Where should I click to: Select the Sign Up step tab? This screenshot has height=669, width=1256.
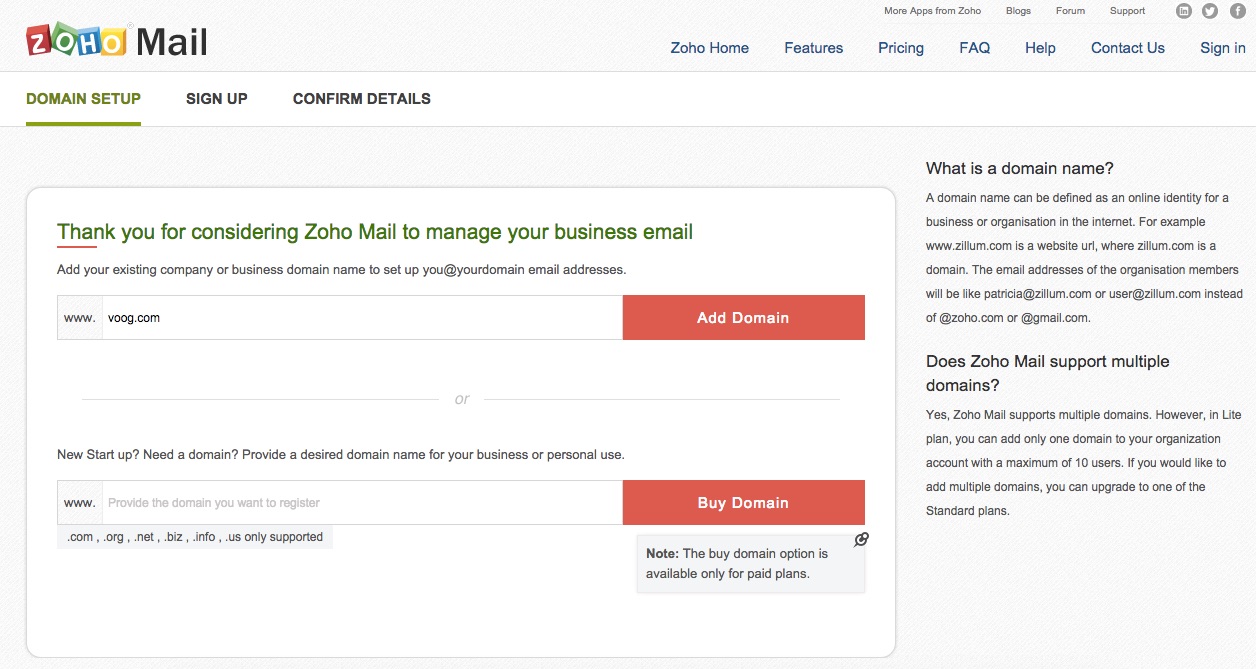coord(216,99)
